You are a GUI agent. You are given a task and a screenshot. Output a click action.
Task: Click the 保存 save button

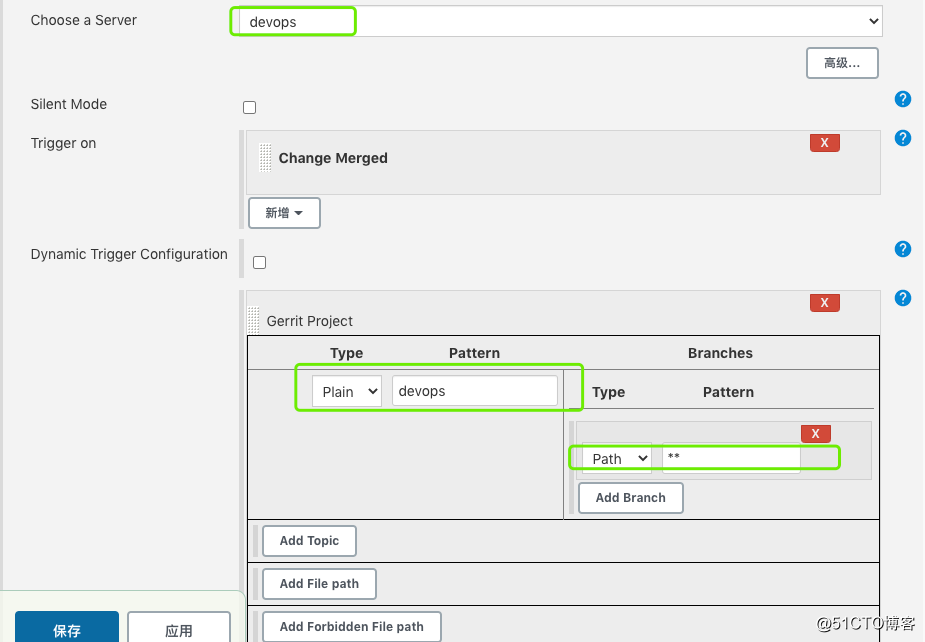pyautogui.click(x=67, y=630)
